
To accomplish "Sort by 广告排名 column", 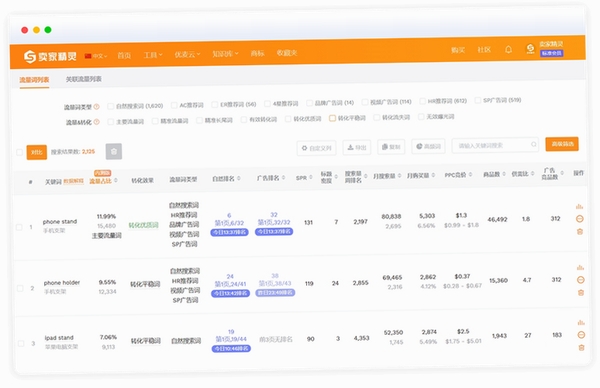I will (x=284, y=178).
